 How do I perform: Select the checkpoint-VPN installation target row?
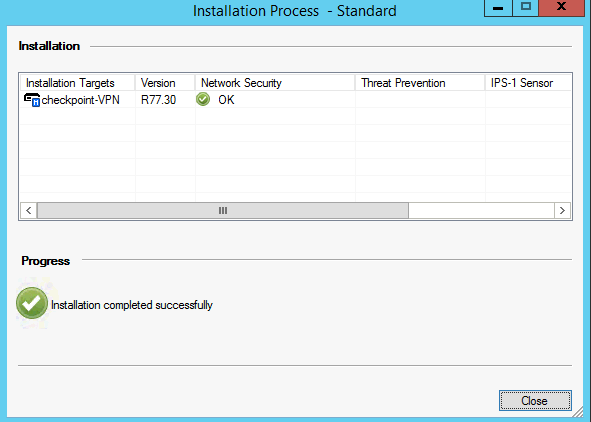pyautogui.click(x=296, y=99)
